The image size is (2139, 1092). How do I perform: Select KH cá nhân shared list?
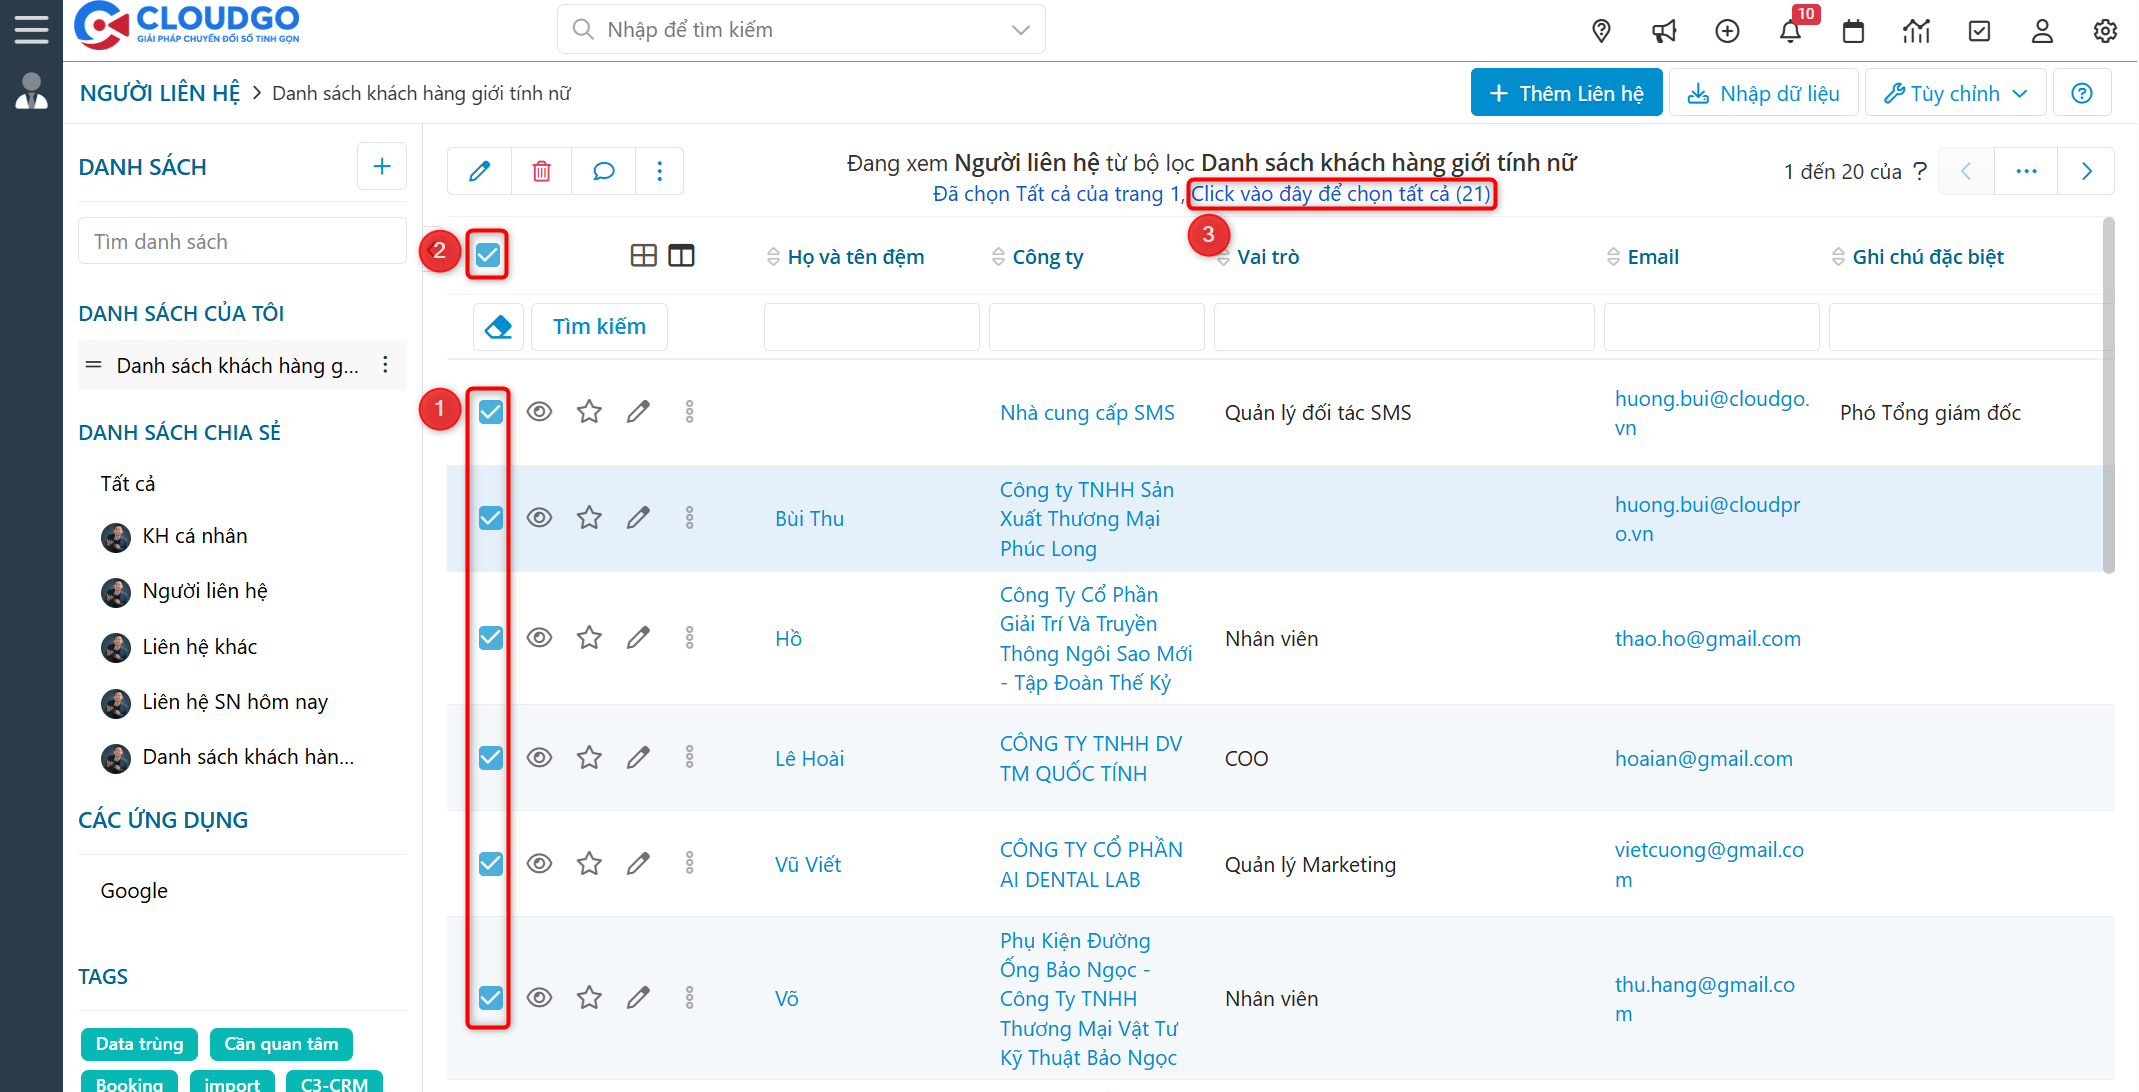(194, 536)
